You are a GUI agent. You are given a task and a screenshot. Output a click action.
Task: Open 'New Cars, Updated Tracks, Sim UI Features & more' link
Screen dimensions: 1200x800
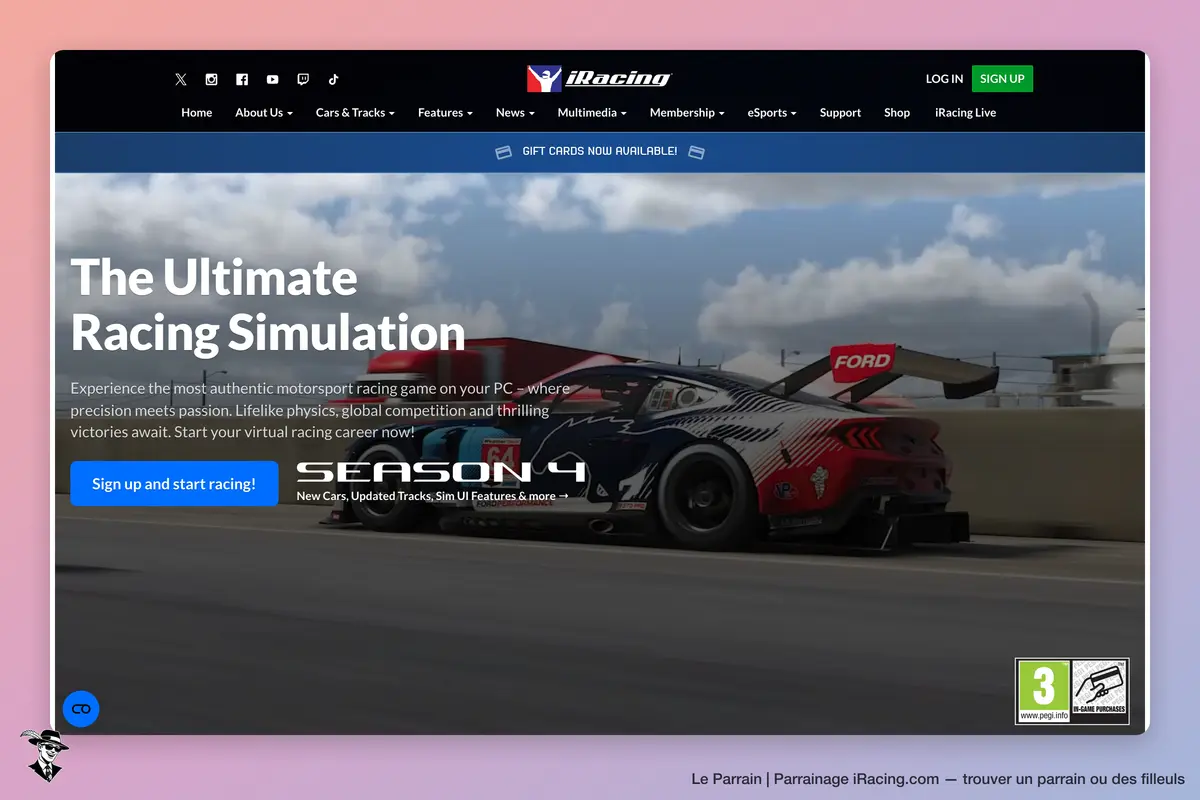pos(432,496)
